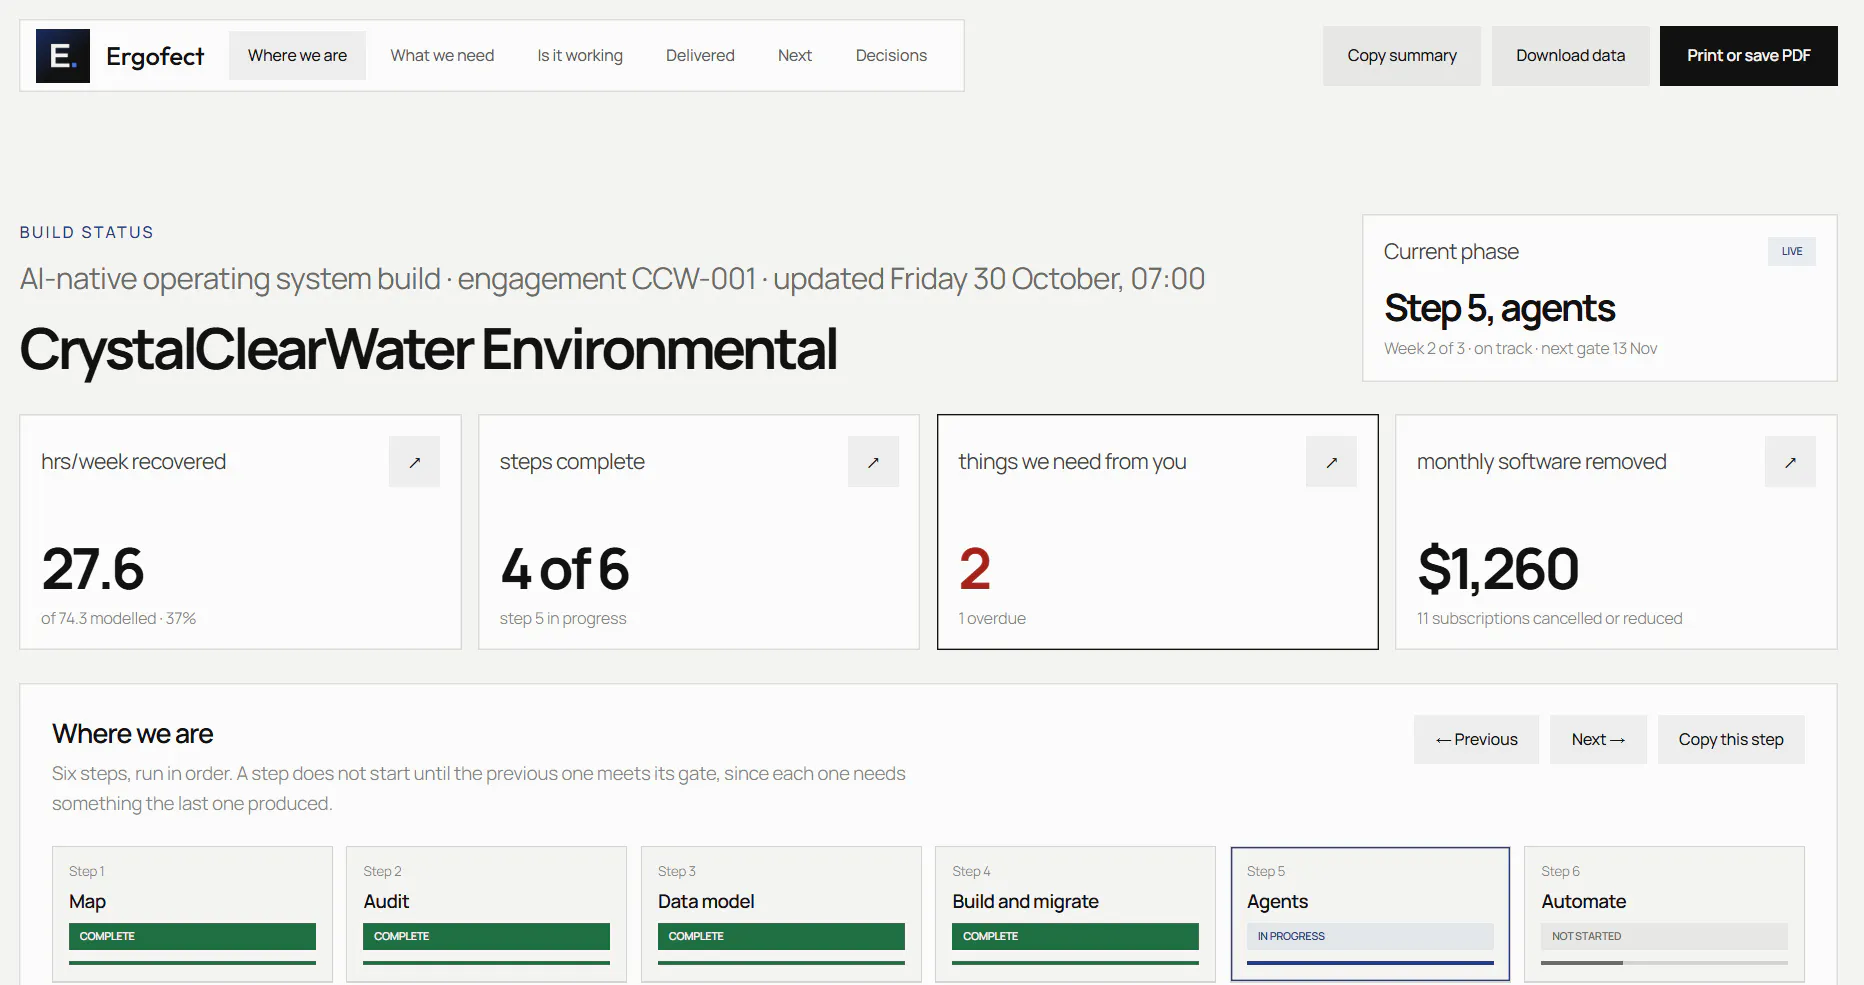Open the Next tab in navigation

coord(795,56)
